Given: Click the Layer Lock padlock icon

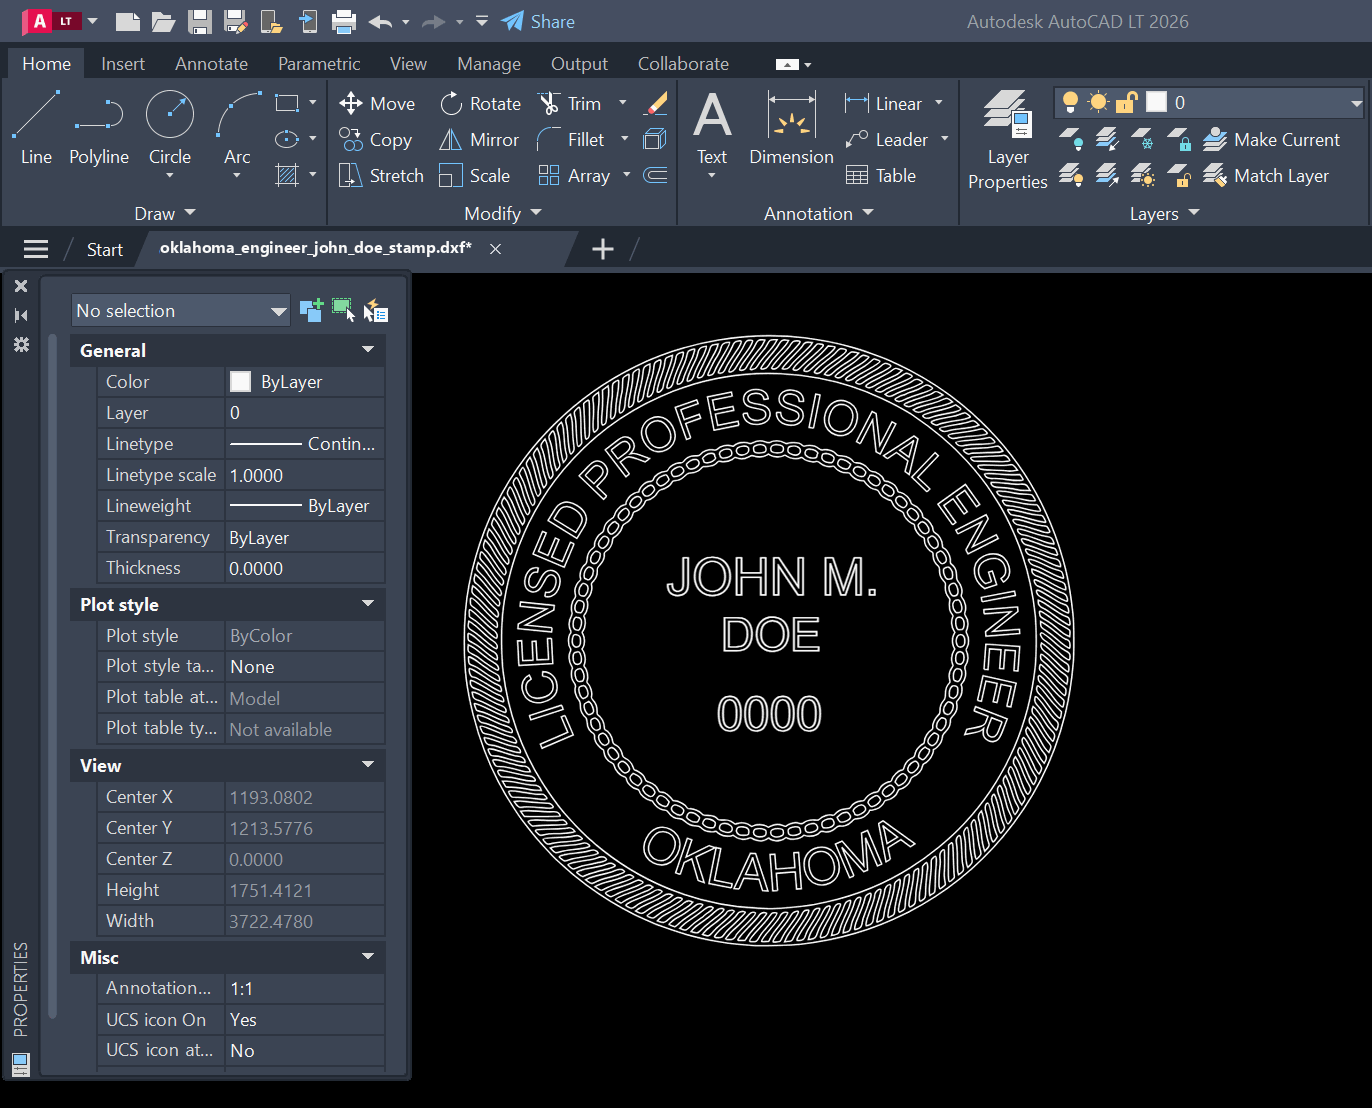Looking at the screenshot, I should pos(1179,139).
